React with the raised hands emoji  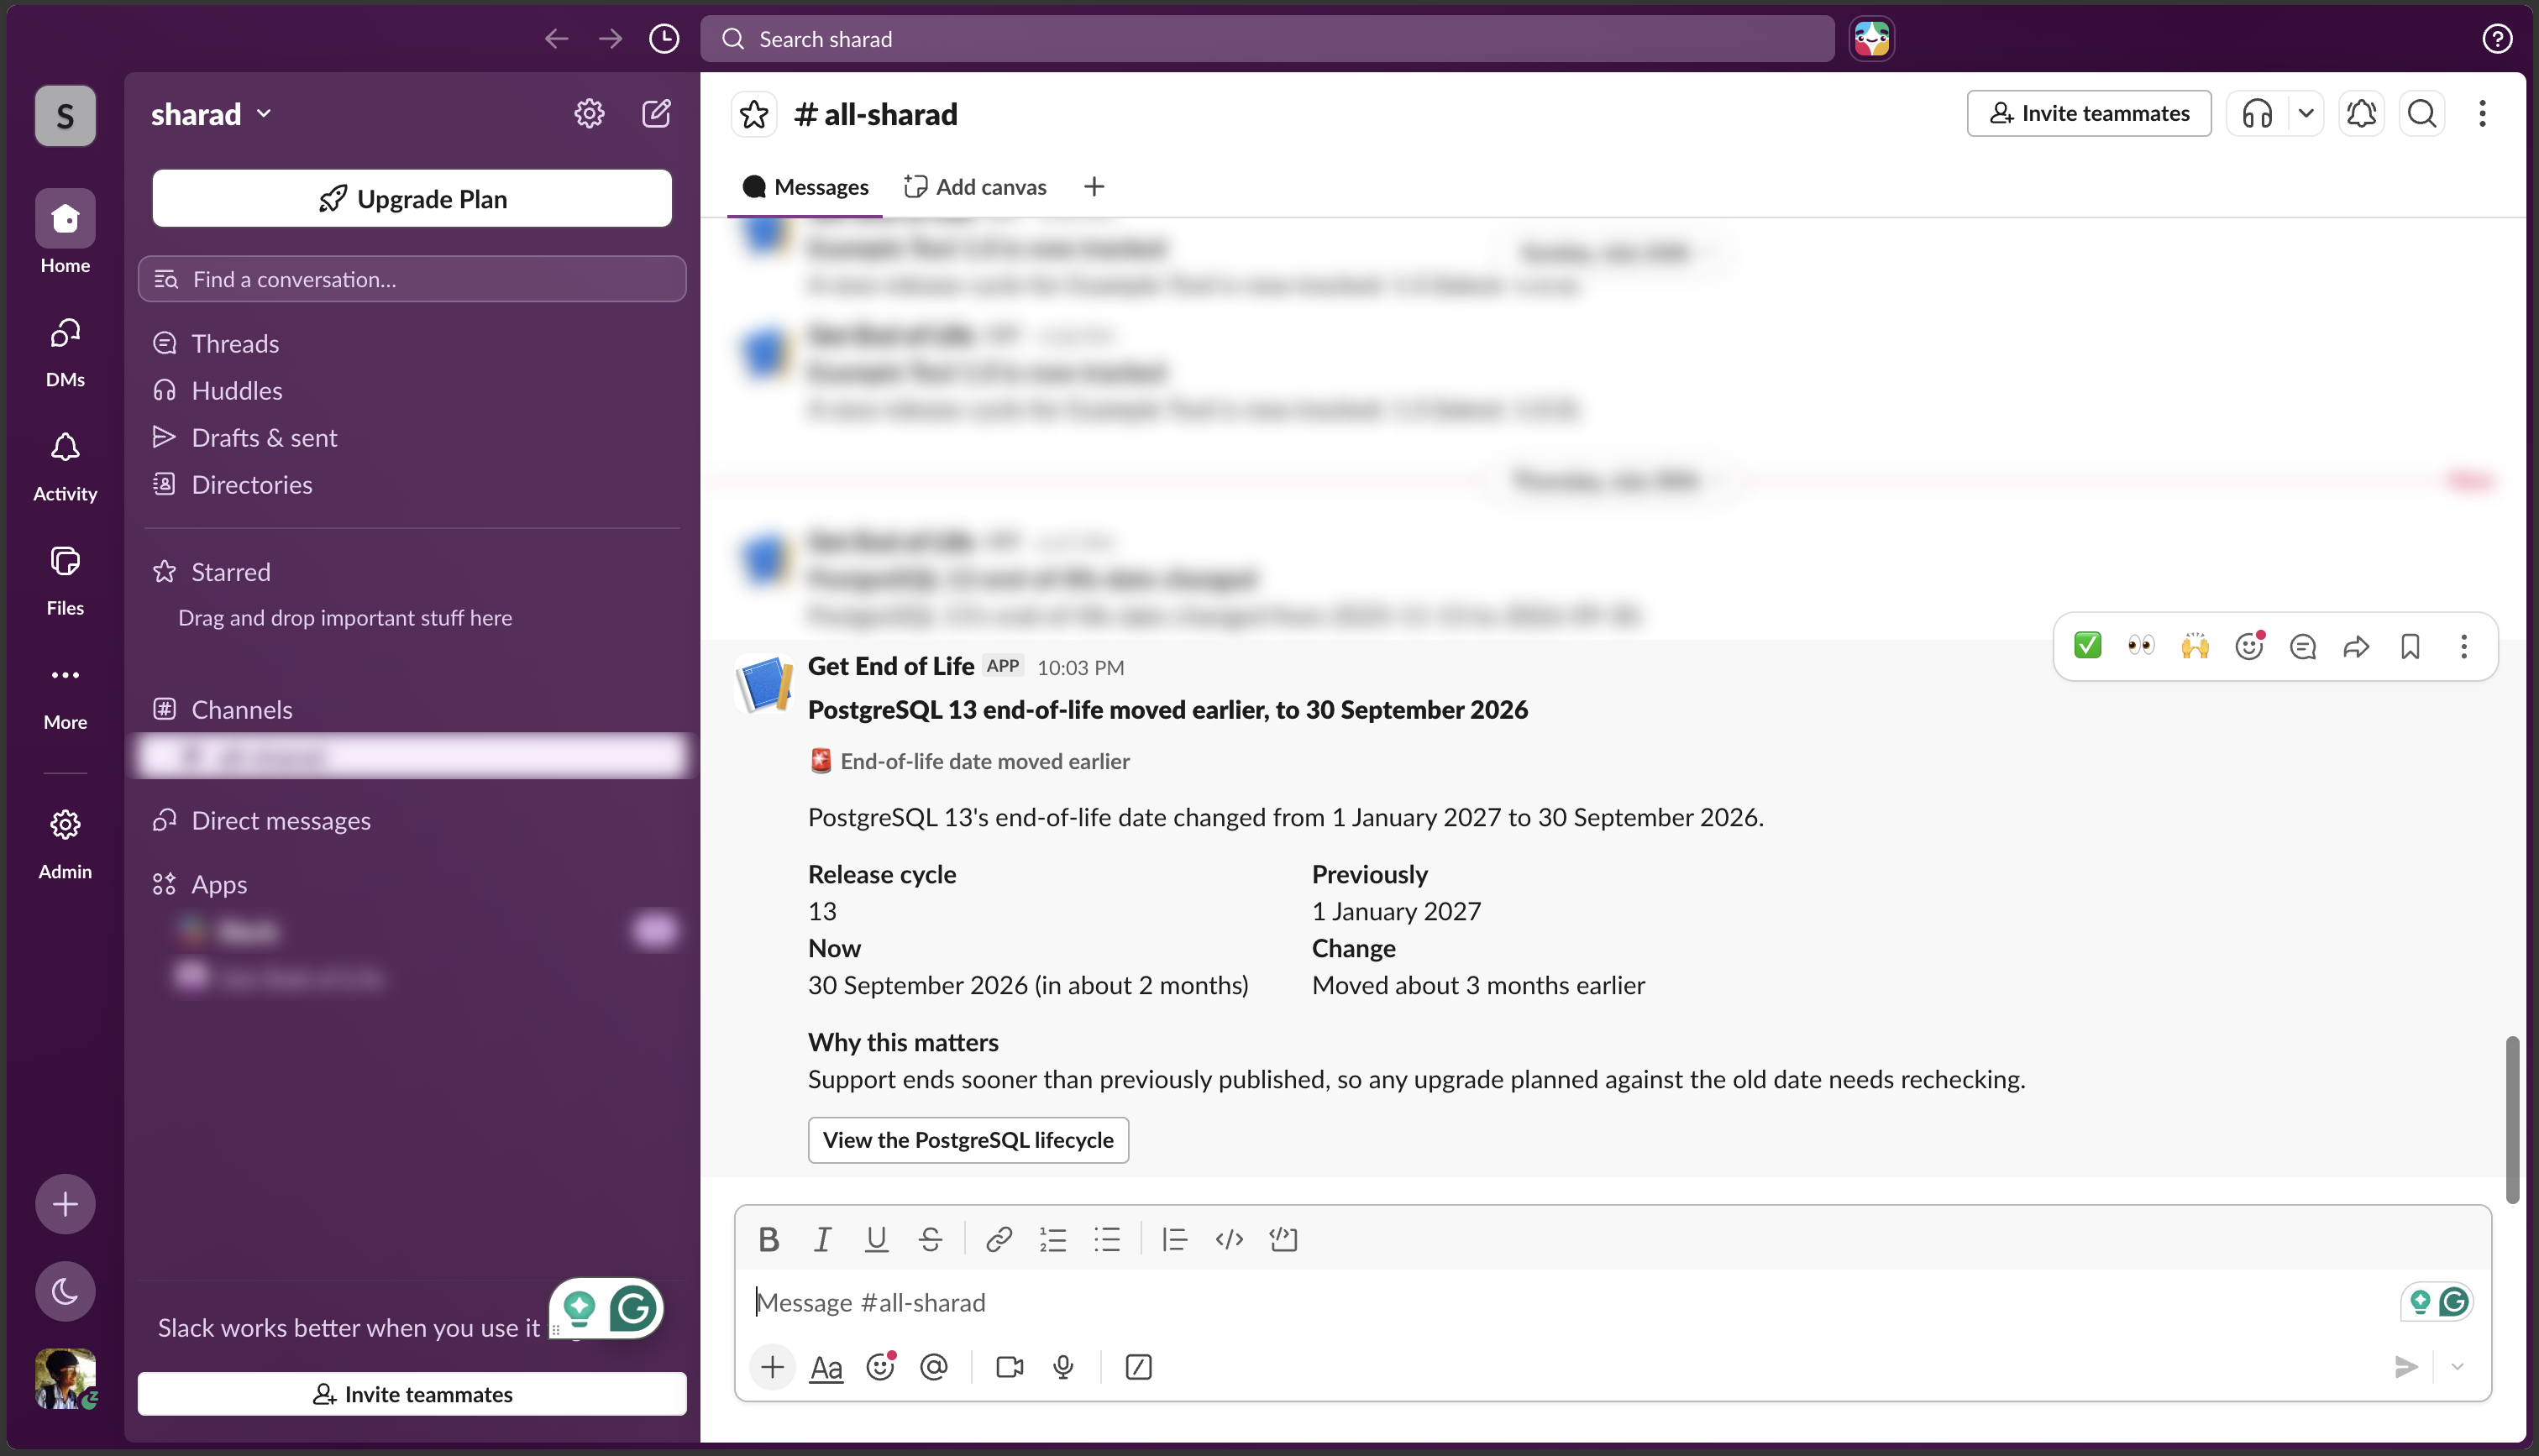click(x=2195, y=646)
